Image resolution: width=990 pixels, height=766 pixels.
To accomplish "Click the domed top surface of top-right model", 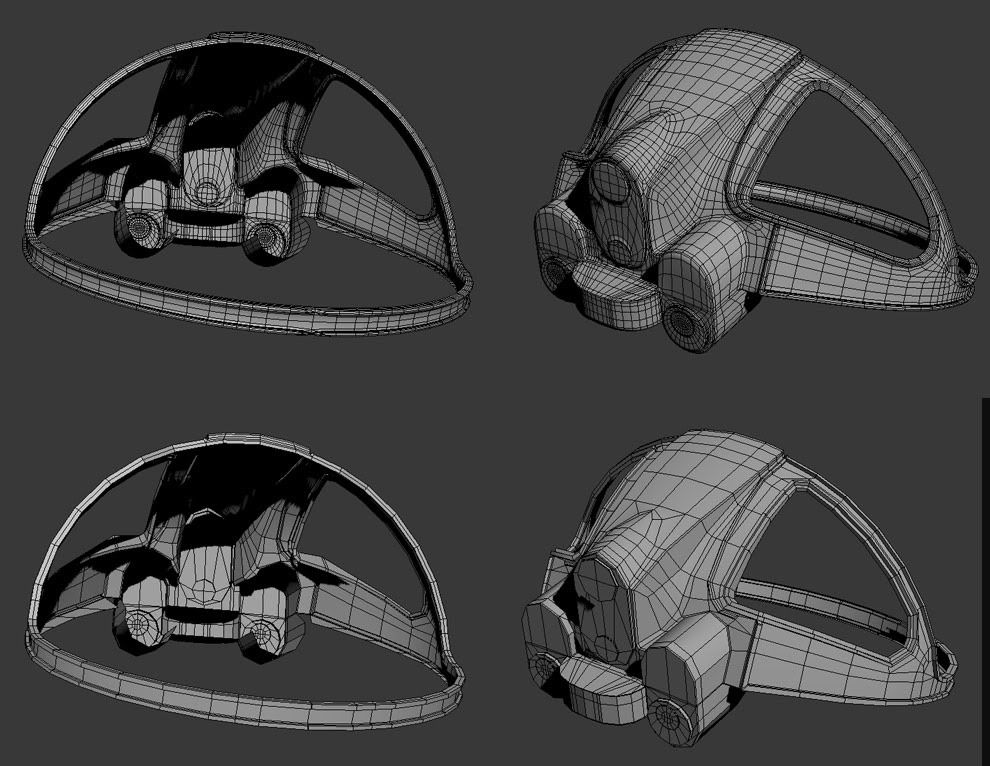I will (x=700, y=80).
